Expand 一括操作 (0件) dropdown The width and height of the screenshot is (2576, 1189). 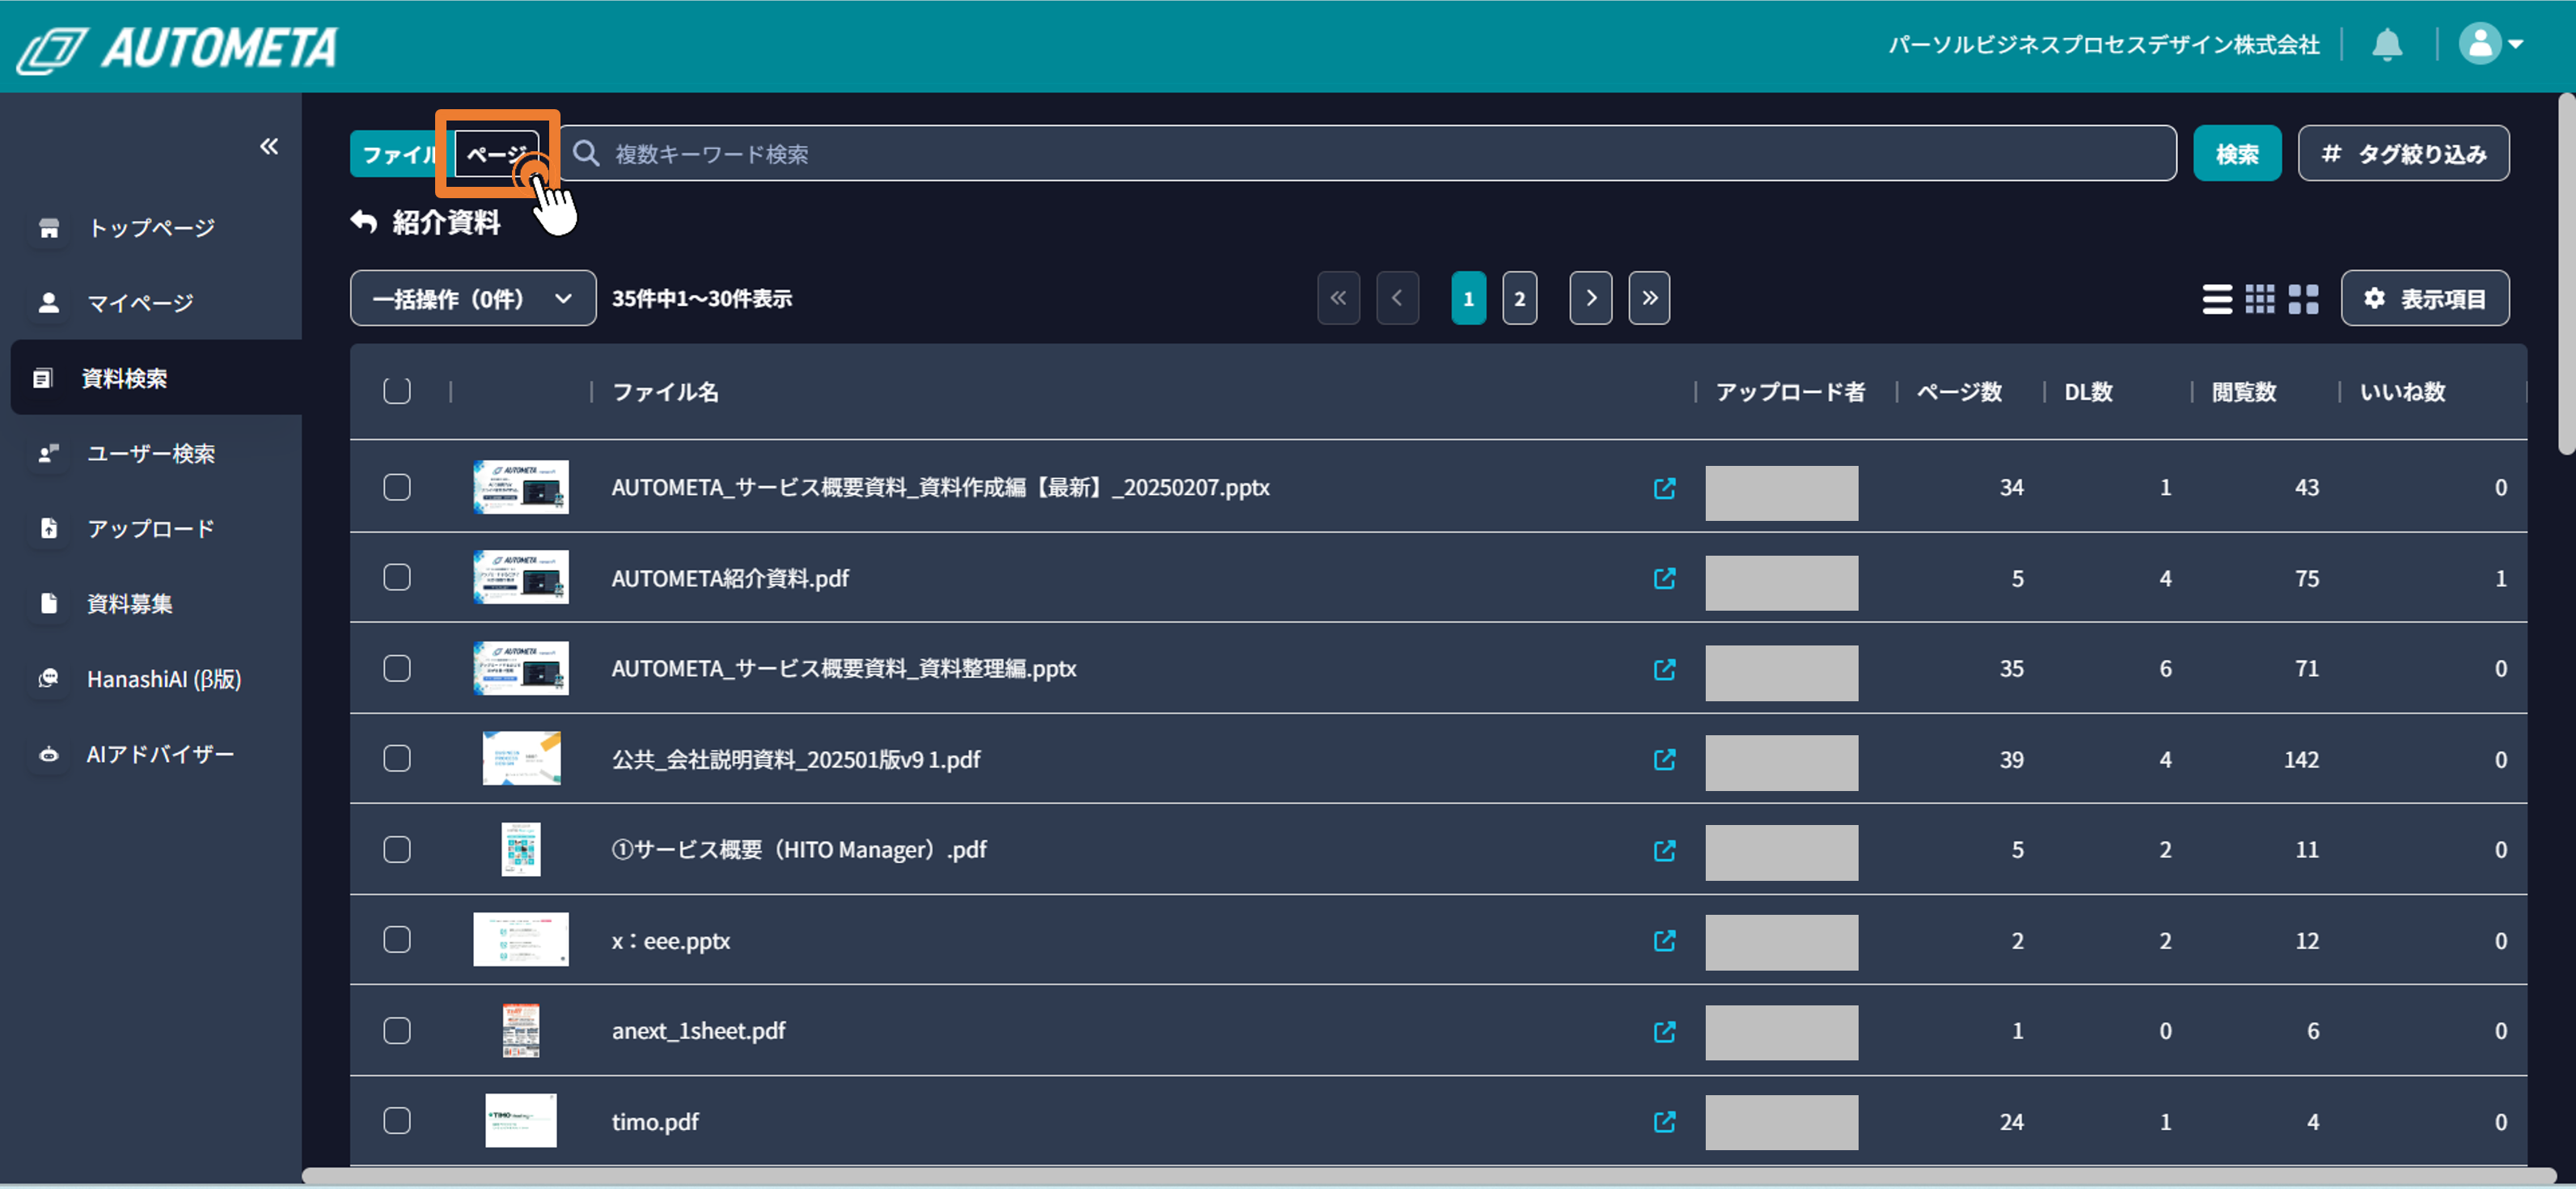(473, 298)
